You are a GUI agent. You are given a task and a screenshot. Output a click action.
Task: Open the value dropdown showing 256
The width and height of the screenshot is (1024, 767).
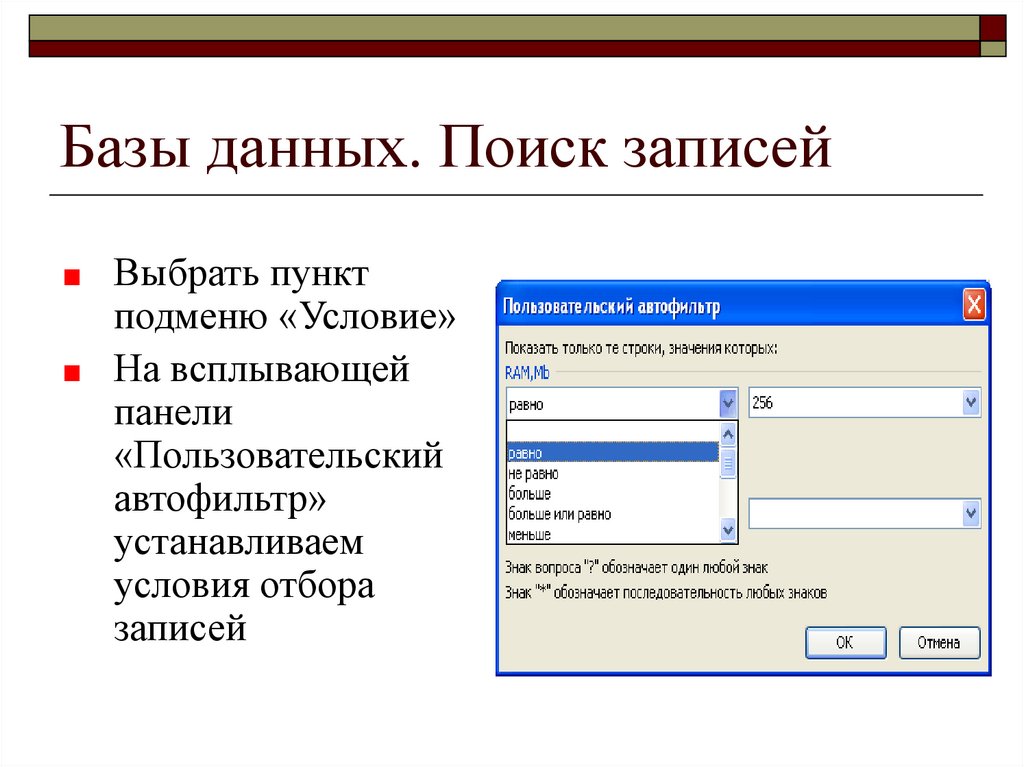(x=970, y=402)
